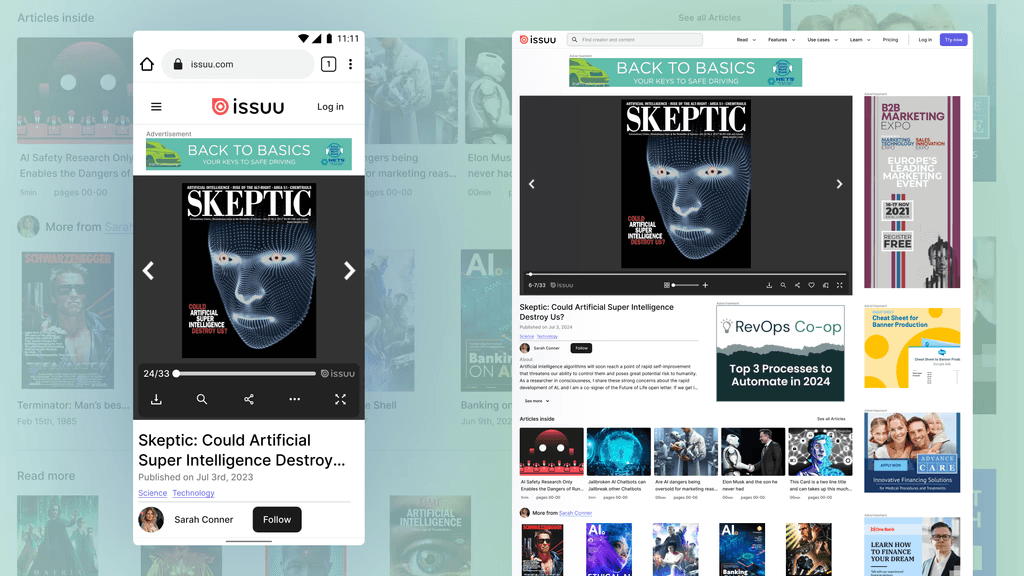1024x576 pixels.
Task: Click the Back to Basics ad in mobile view
Action: coord(249,154)
